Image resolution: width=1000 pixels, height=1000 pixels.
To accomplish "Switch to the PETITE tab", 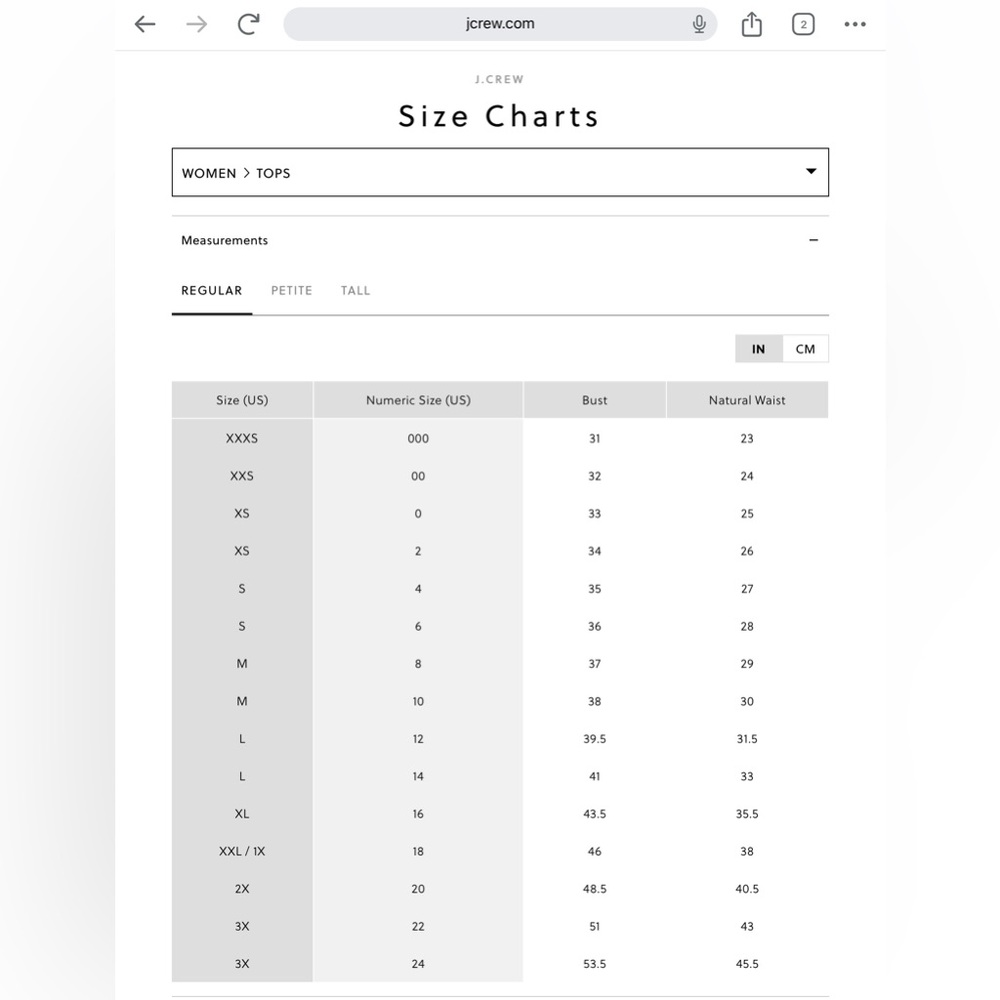I will coord(291,291).
